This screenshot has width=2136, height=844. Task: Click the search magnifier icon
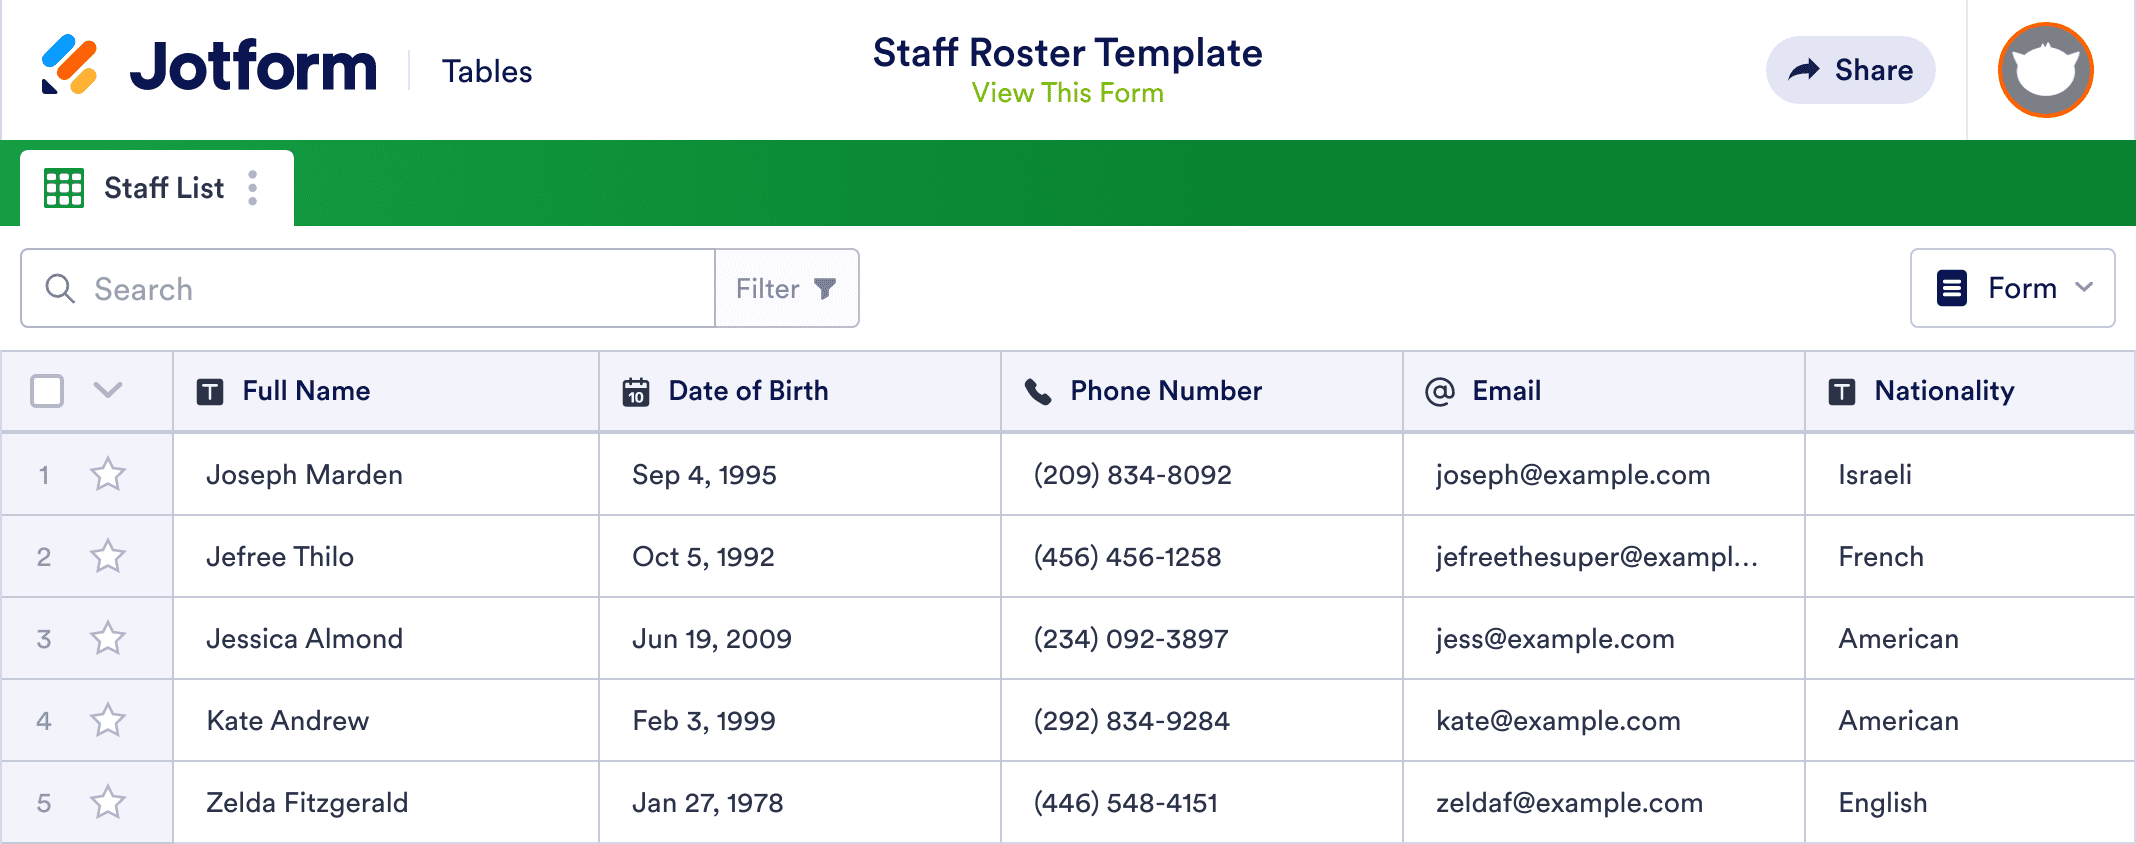coord(59,288)
